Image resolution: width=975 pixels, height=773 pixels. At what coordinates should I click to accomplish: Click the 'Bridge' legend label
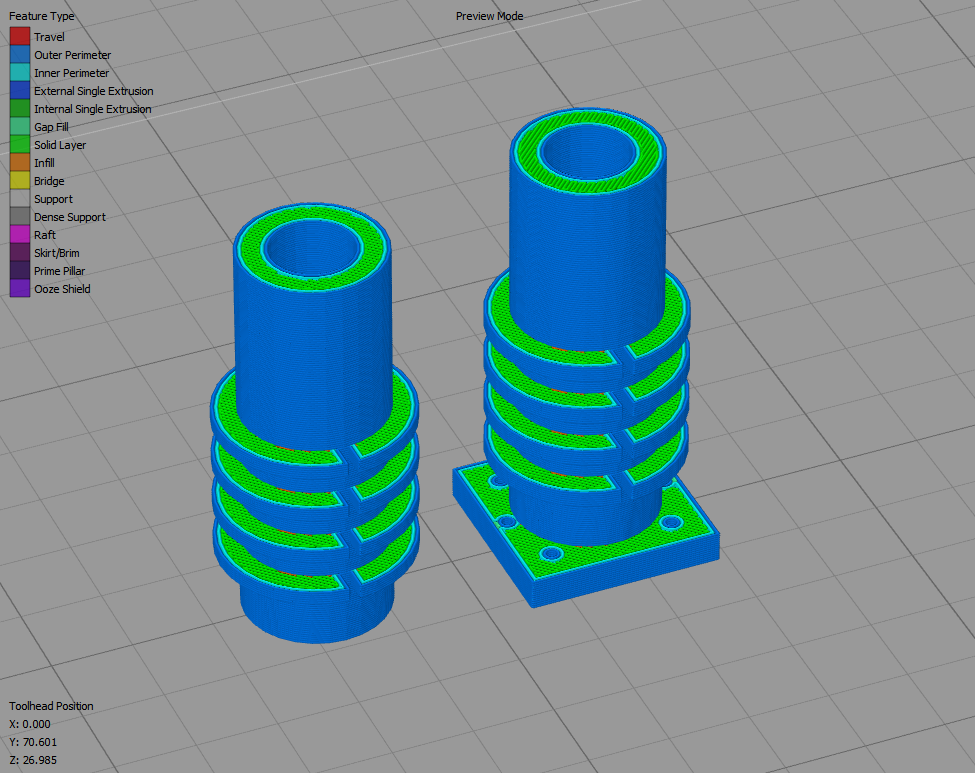tap(49, 182)
